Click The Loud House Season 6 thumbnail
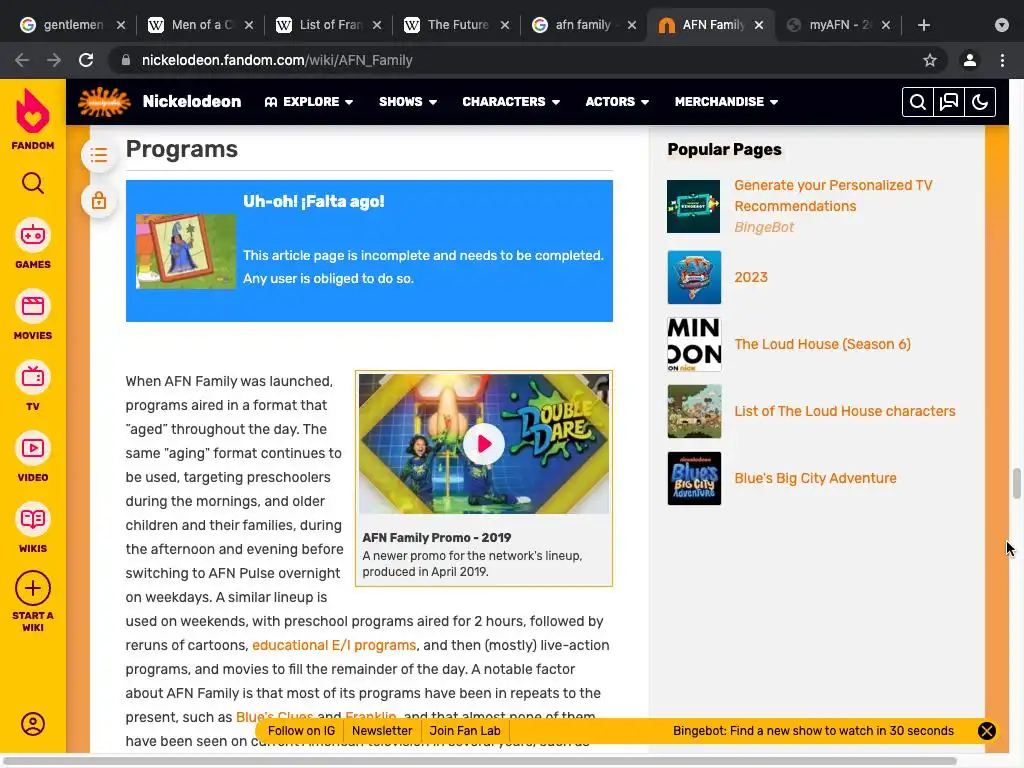Image resolution: width=1024 pixels, height=768 pixels. point(694,344)
